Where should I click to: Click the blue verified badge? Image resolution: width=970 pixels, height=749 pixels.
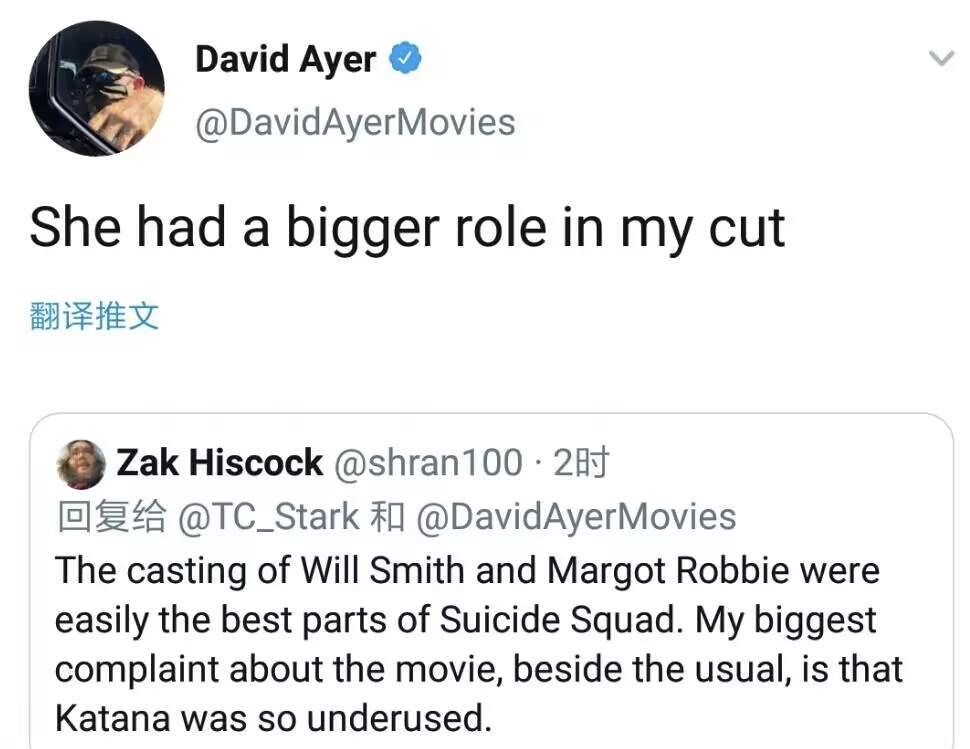pyautogui.click(x=405, y=60)
